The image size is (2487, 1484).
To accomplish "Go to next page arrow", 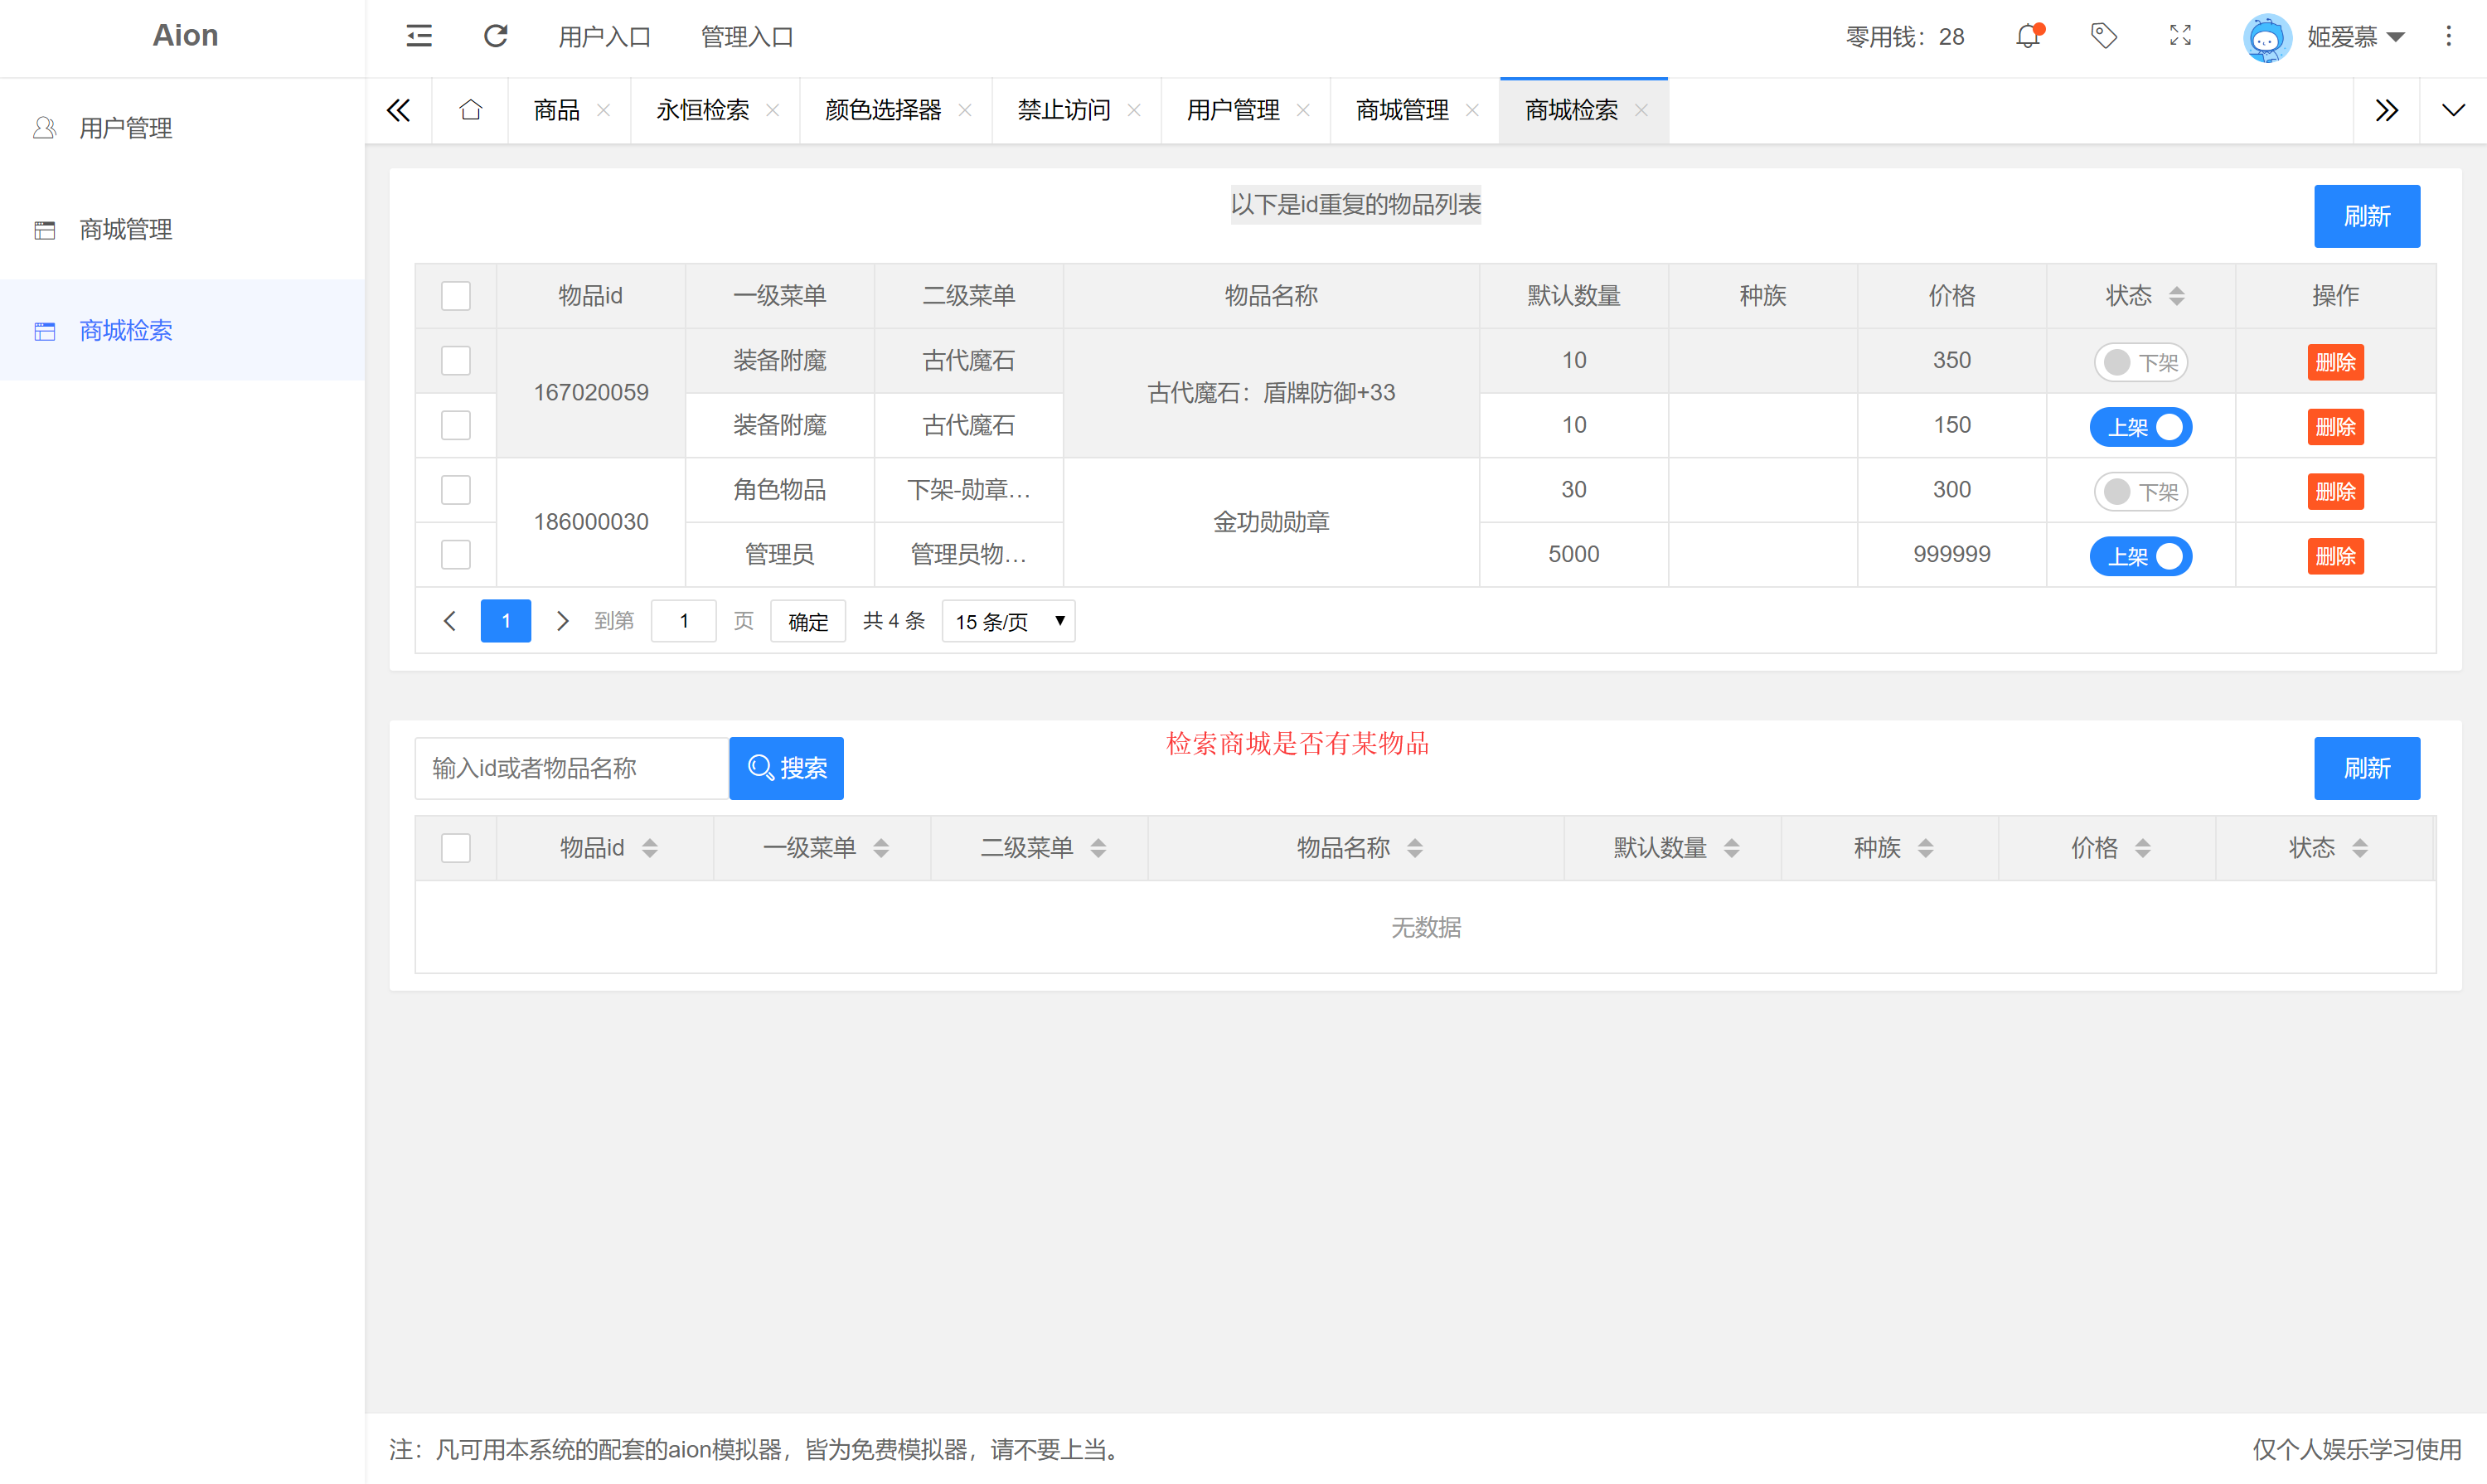I will (x=562, y=621).
